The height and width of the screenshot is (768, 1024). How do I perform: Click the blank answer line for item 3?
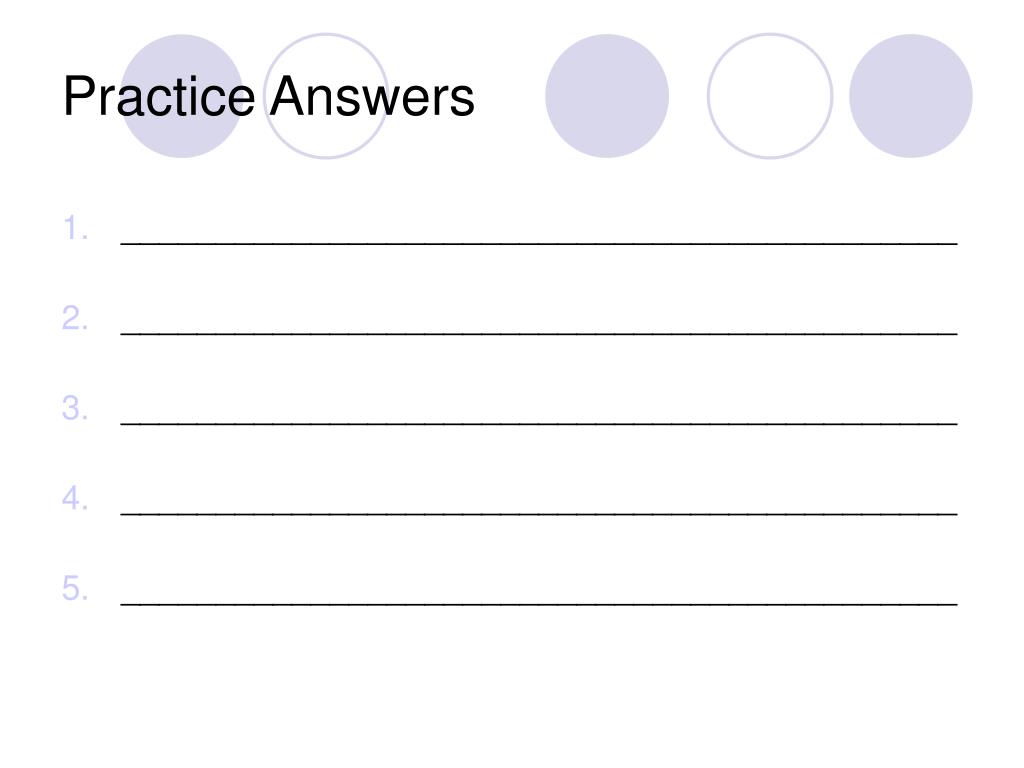coord(539,423)
